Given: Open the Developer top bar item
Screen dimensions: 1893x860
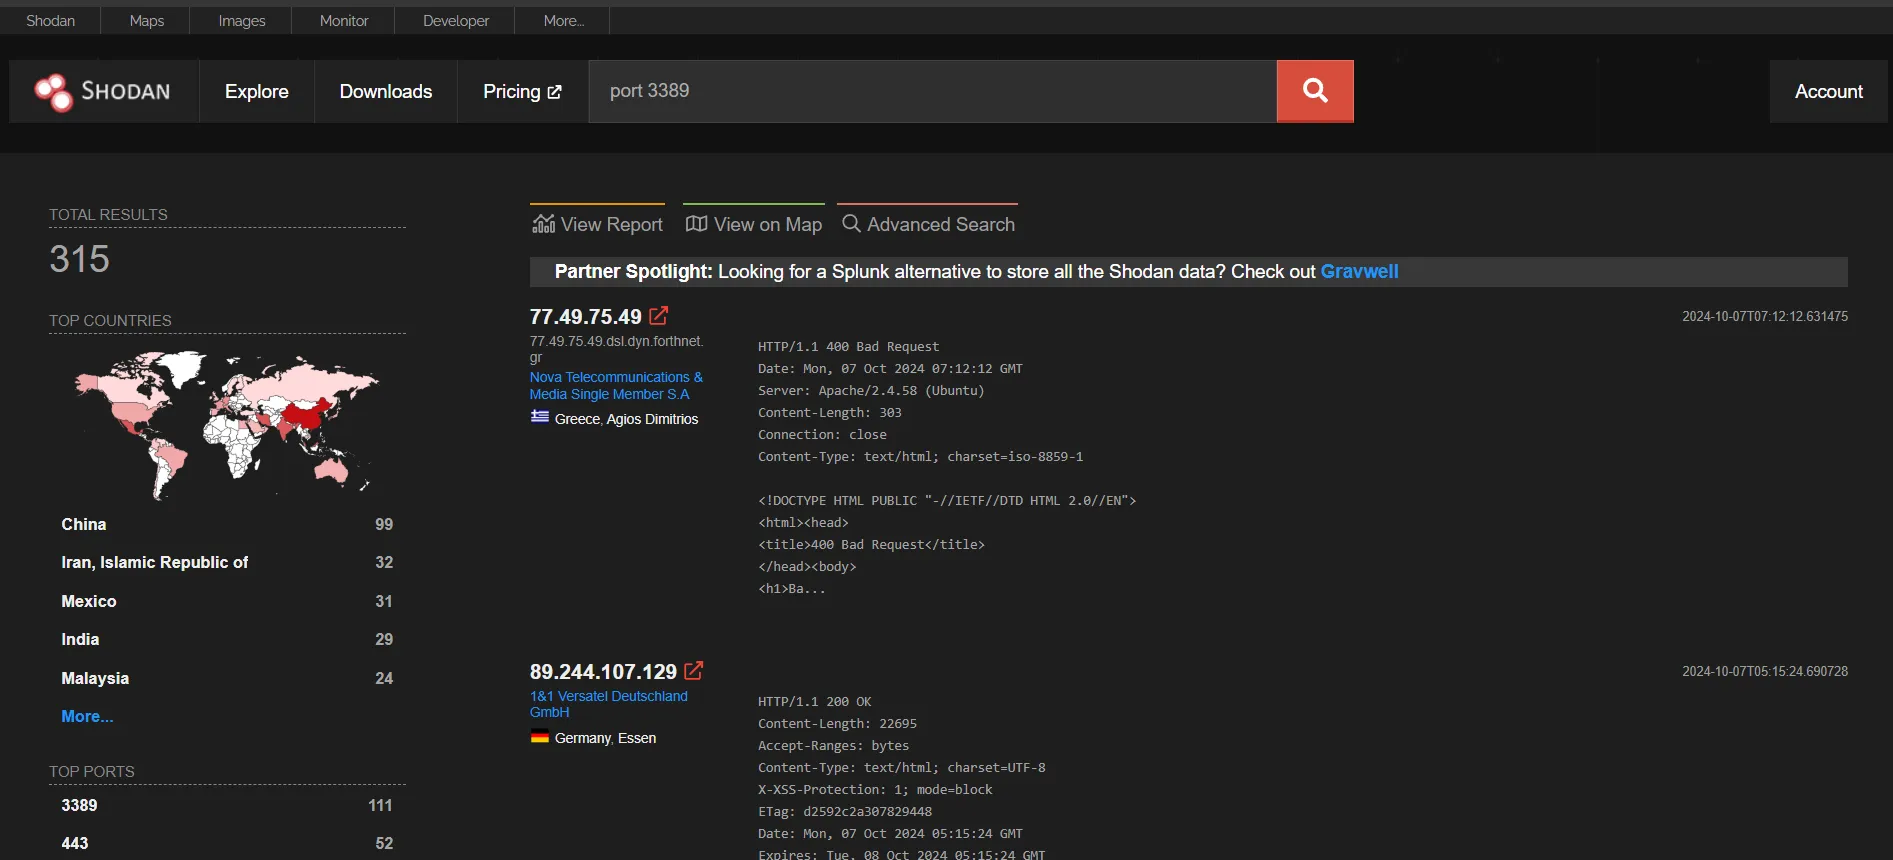Looking at the screenshot, I should click(x=455, y=20).
